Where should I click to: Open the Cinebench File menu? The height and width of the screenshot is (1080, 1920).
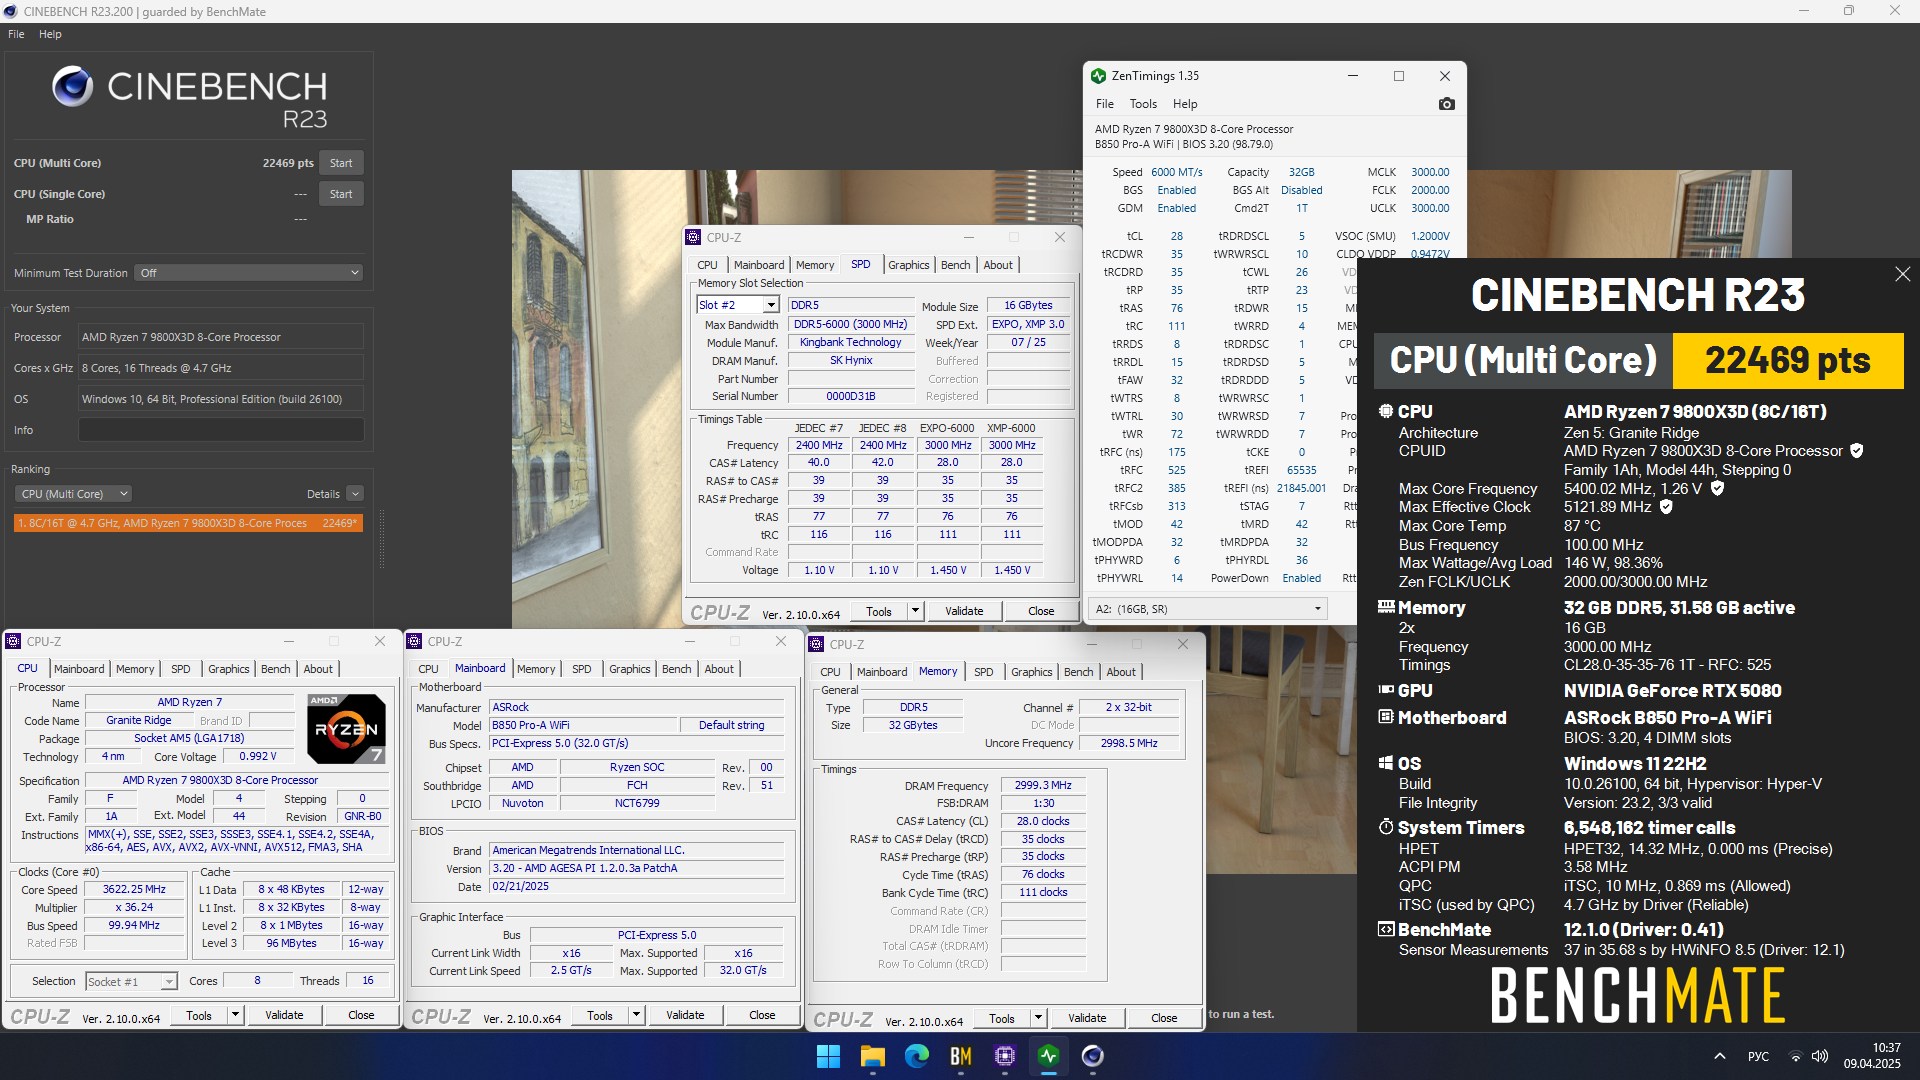pyautogui.click(x=16, y=34)
